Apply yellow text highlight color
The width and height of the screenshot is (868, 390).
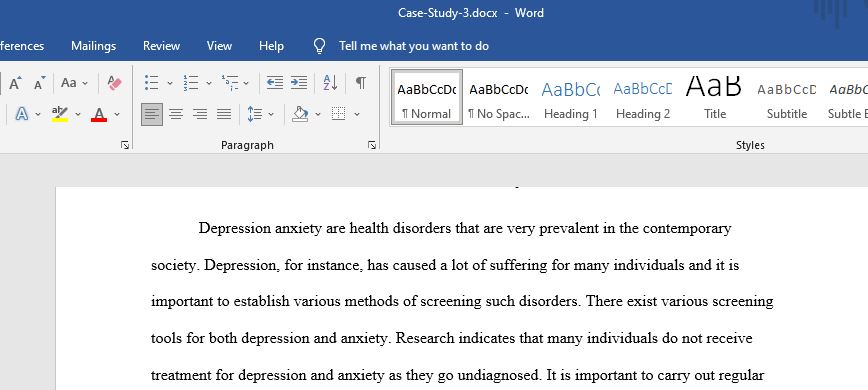point(60,114)
